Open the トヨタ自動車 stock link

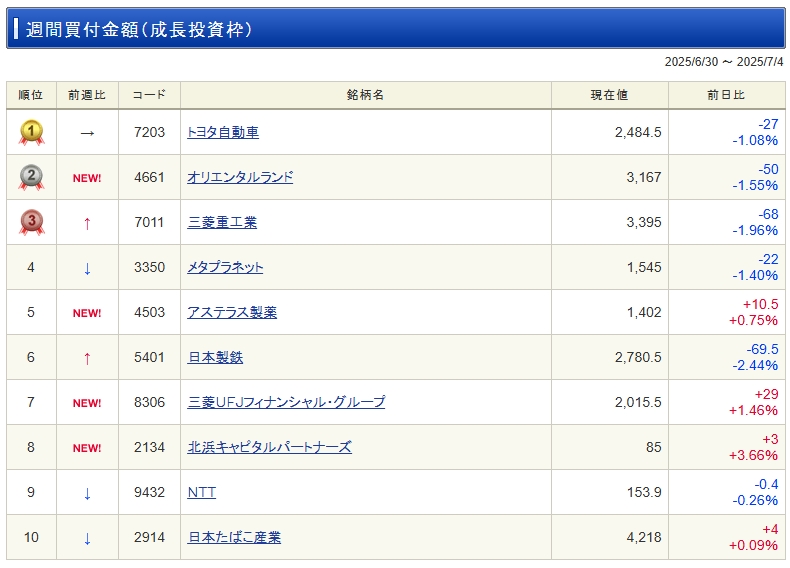tap(223, 132)
